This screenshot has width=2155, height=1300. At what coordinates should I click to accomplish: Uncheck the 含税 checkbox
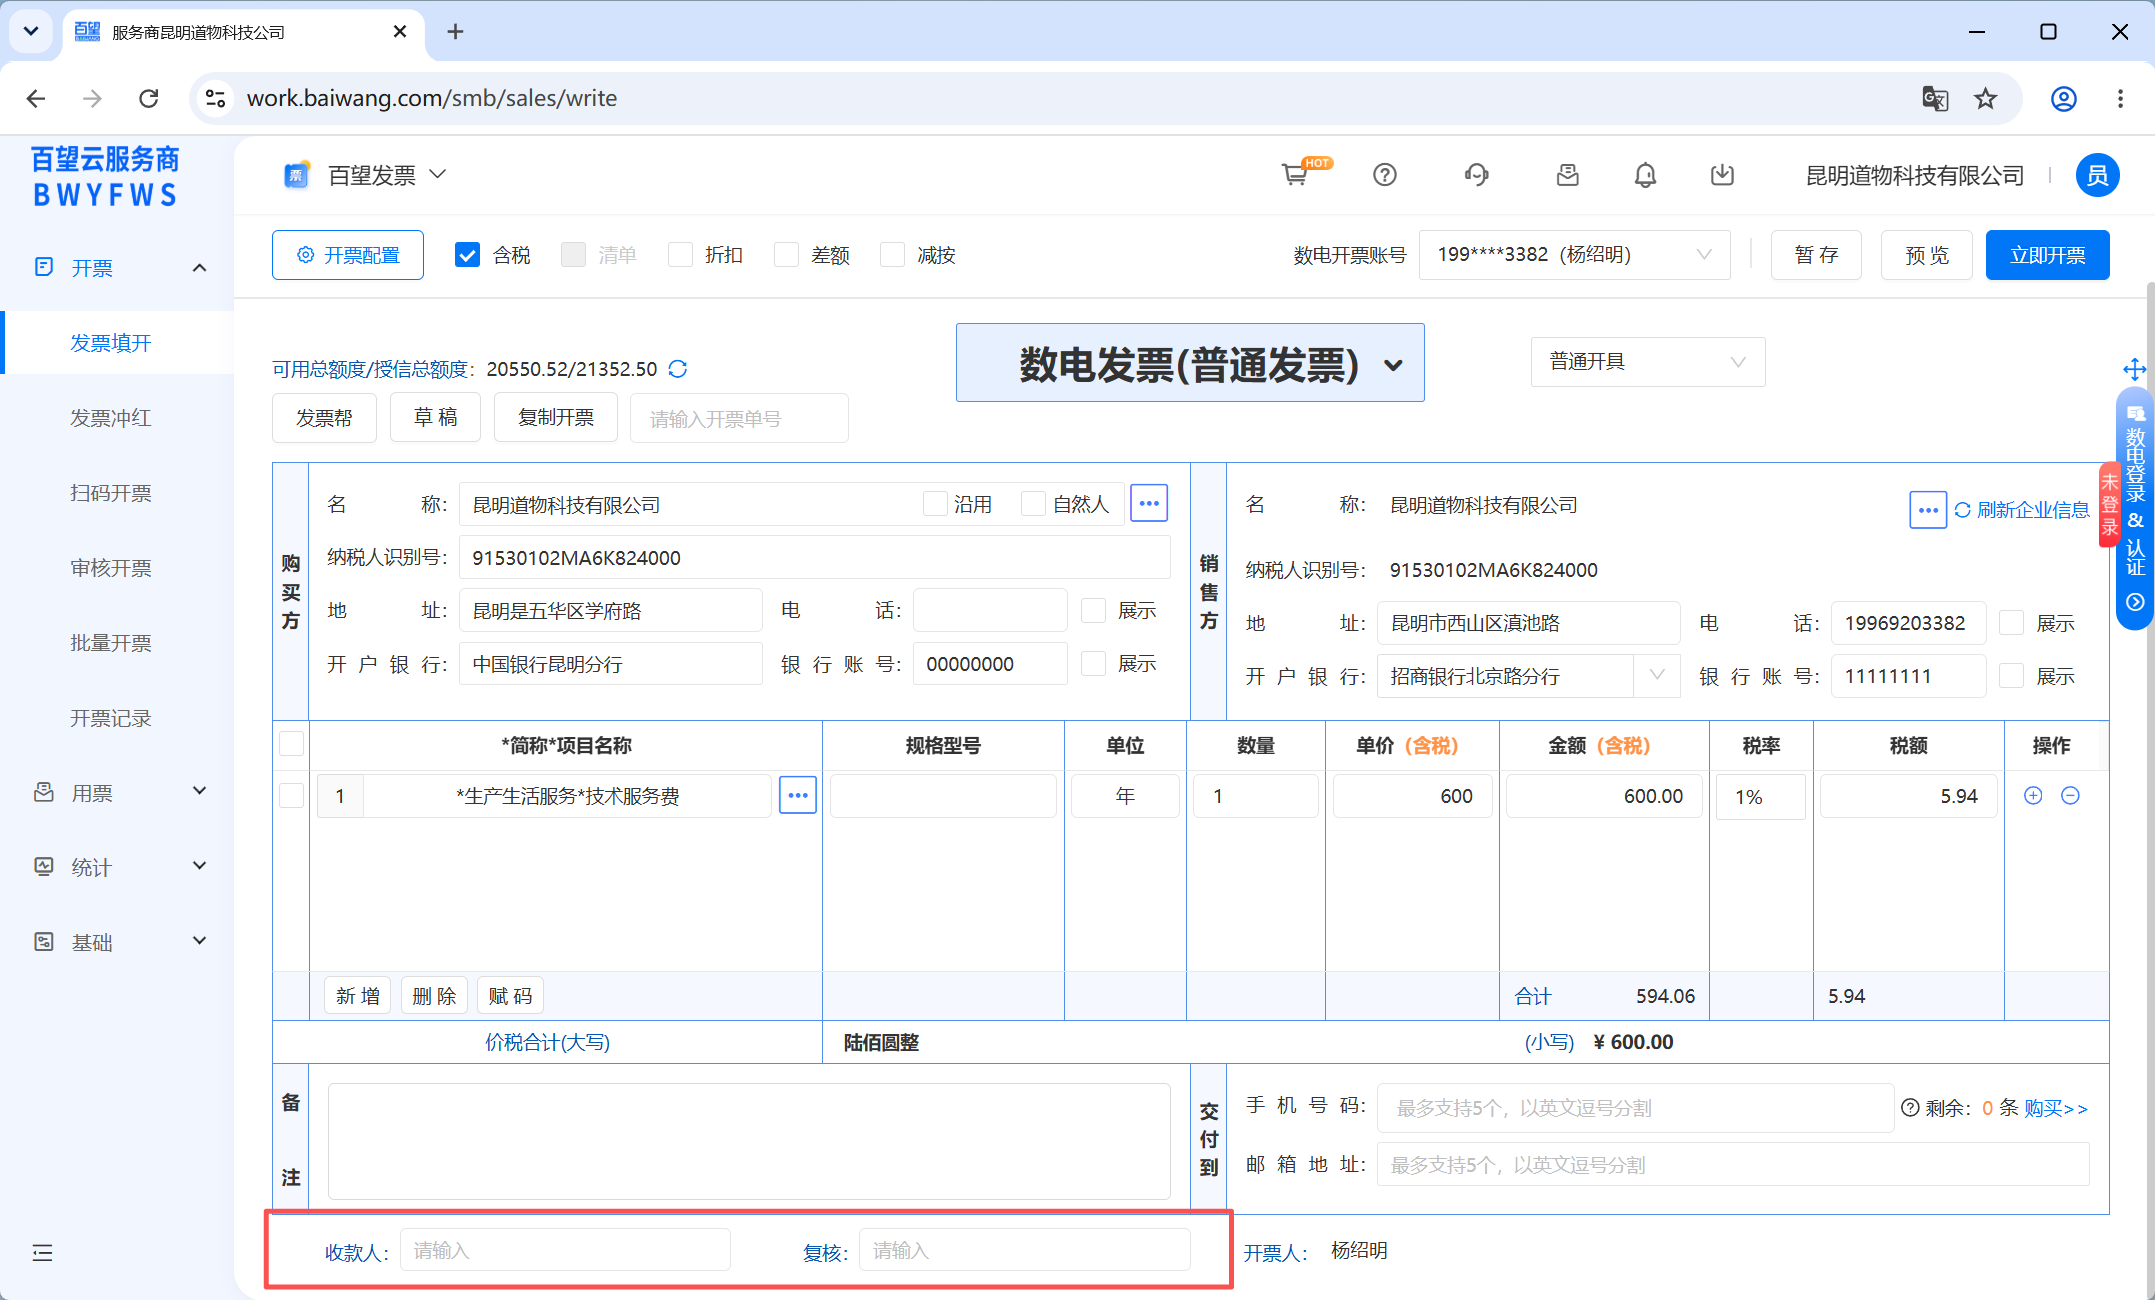coord(467,255)
